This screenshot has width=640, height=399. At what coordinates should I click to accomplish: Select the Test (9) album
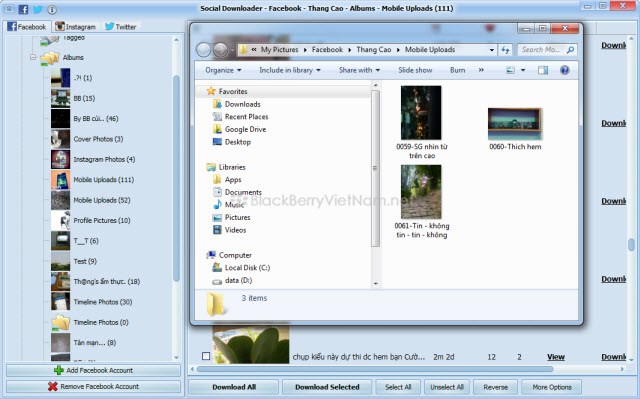point(85,262)
